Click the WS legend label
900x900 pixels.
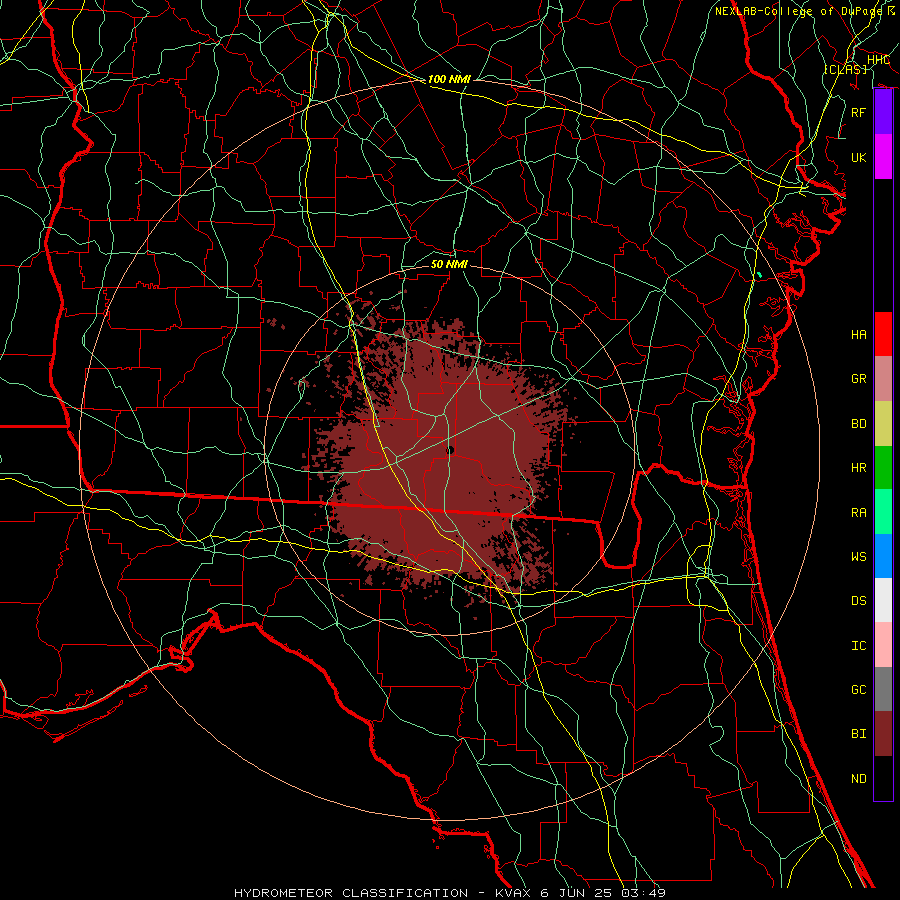(859, 556)
